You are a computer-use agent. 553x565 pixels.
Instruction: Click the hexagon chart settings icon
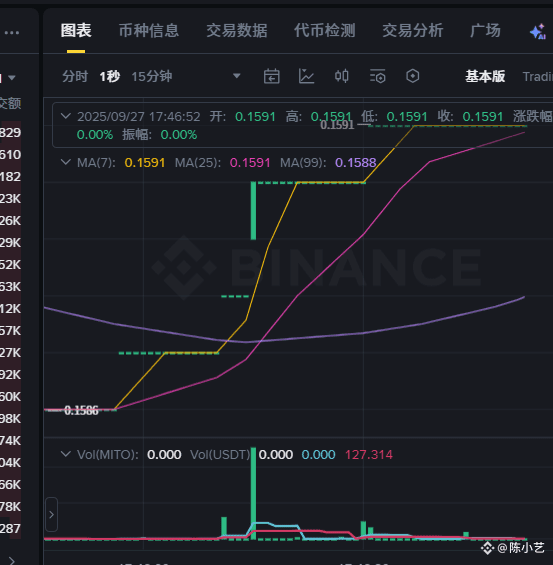tap(412, 76)
